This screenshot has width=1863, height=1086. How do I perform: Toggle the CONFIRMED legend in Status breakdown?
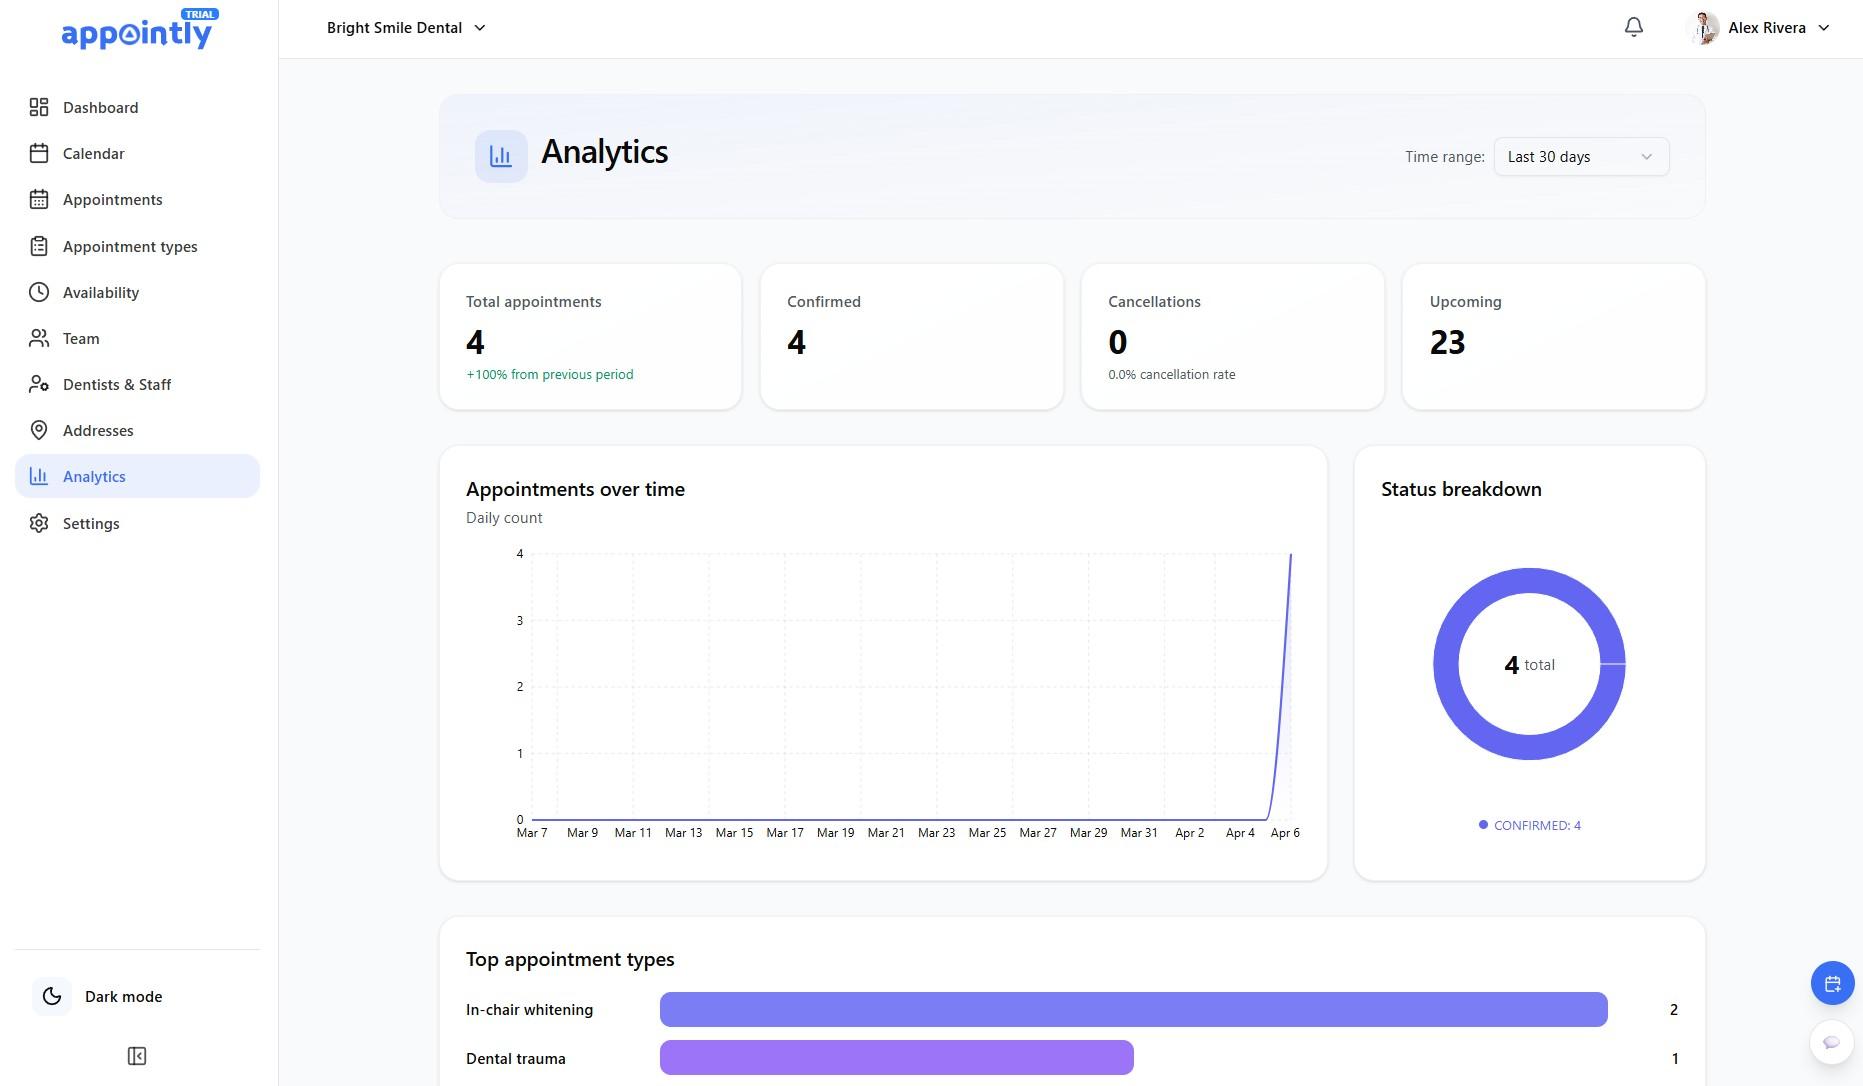coord(1528,825)
